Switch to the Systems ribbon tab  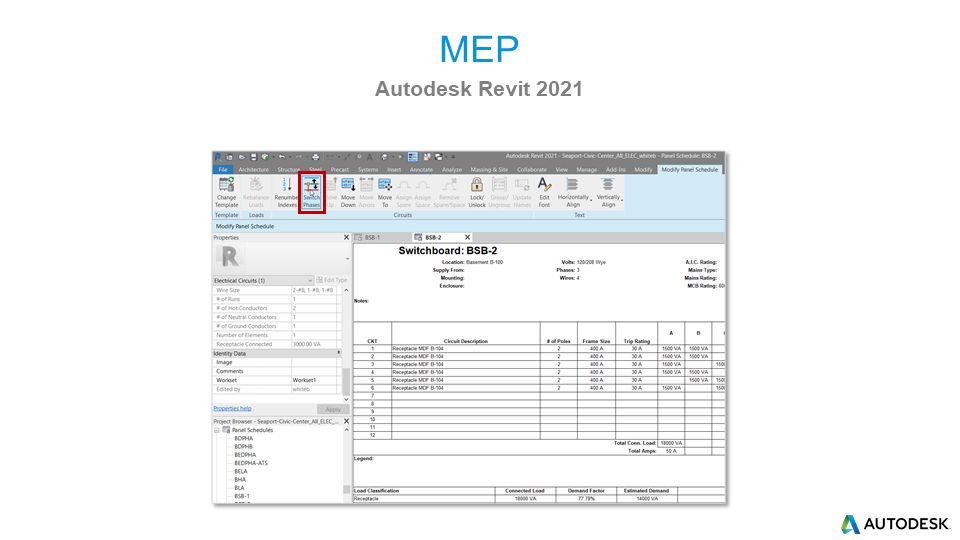[x=368, y=170]
